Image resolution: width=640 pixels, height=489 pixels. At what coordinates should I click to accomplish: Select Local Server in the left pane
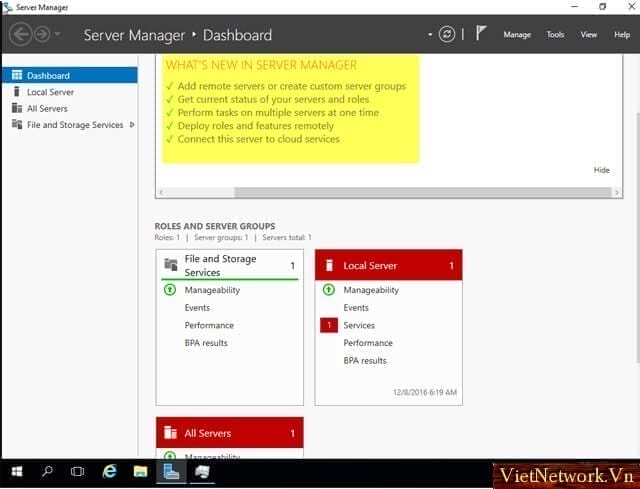(x=70, y=92)
